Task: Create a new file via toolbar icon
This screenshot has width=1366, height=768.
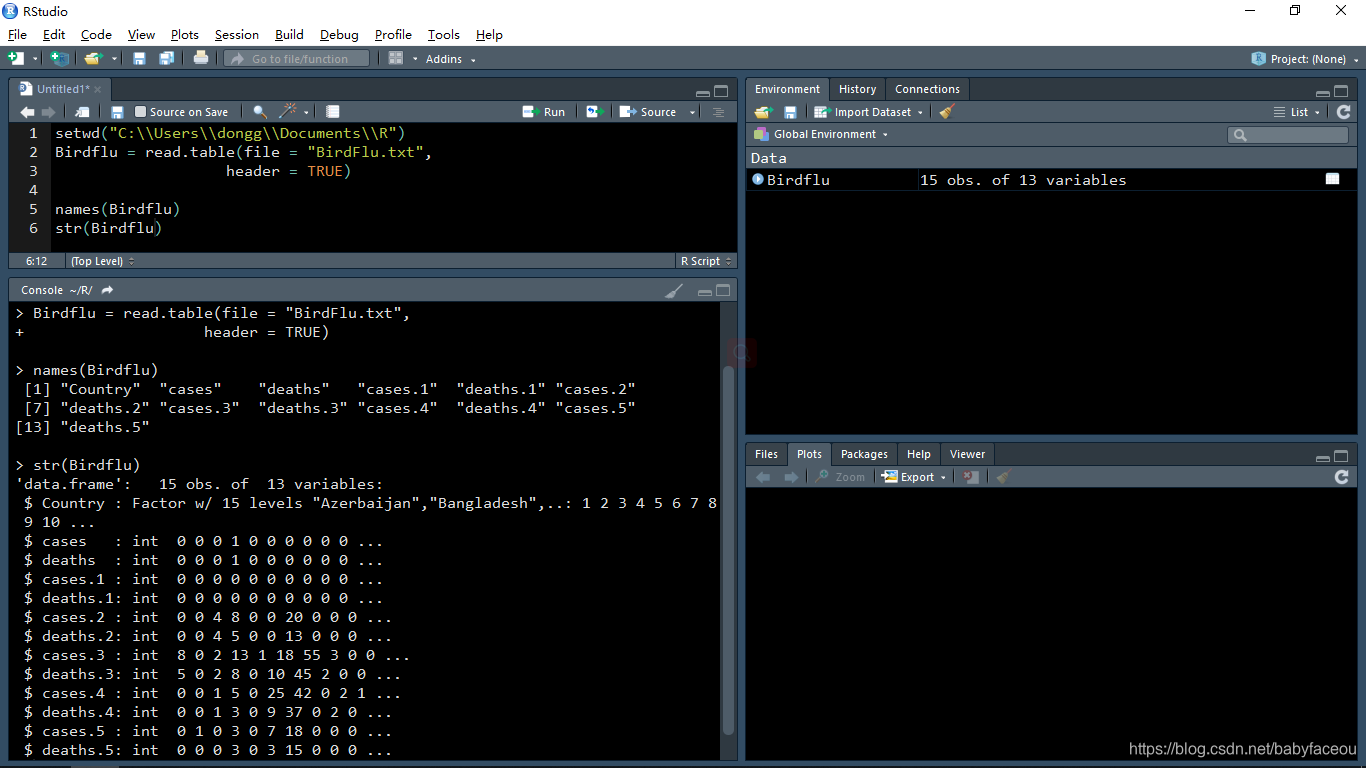Action: pyautogui.click(x=16, y=59)
